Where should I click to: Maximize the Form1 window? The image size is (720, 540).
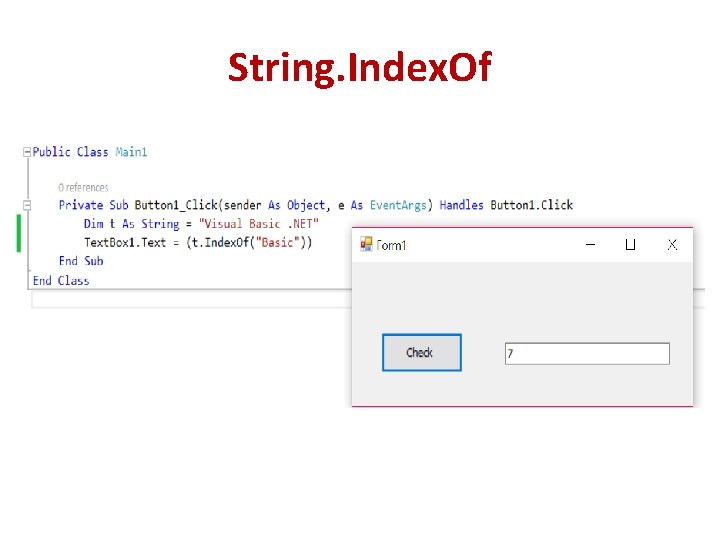[630, 245]
